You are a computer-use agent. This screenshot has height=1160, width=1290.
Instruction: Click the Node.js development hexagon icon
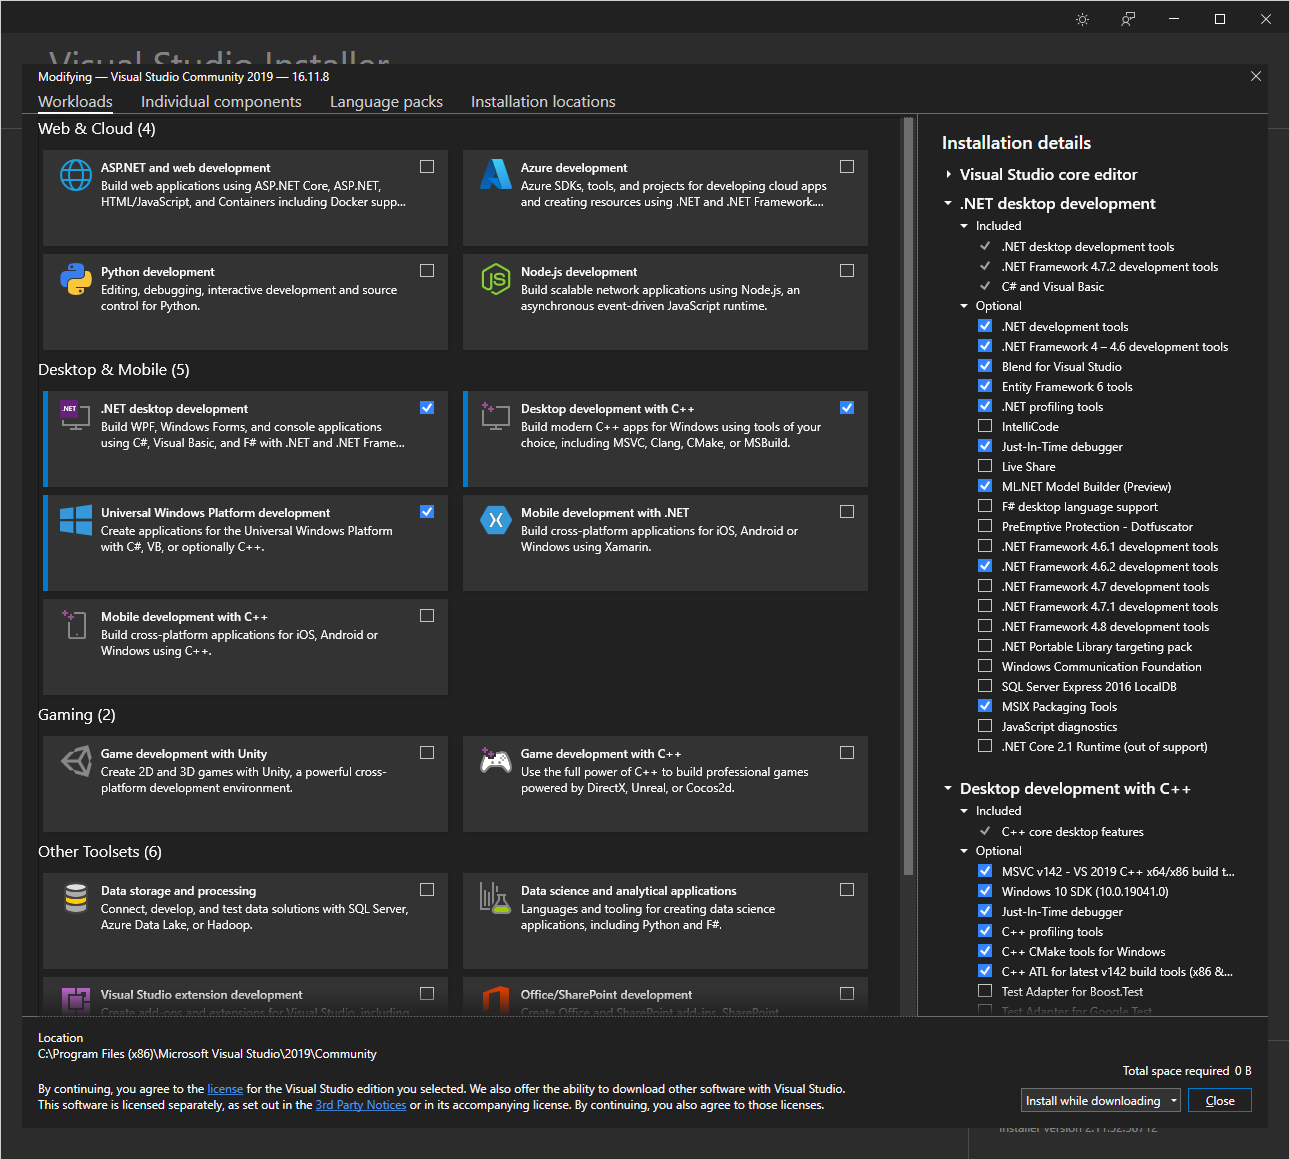[x=496, y=279]
